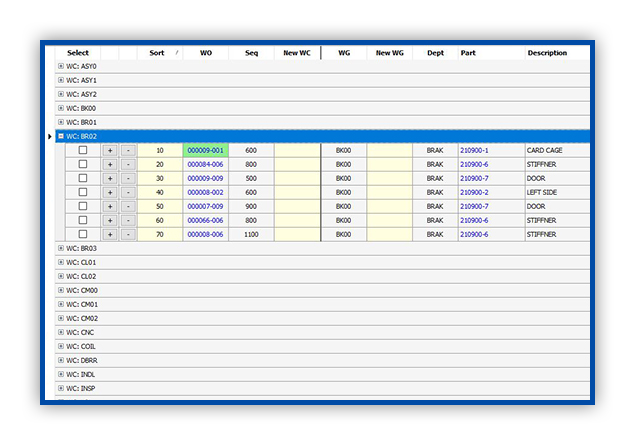Click New WG field for WO 000009-001

pyautogui.click(x=390, y=150)
